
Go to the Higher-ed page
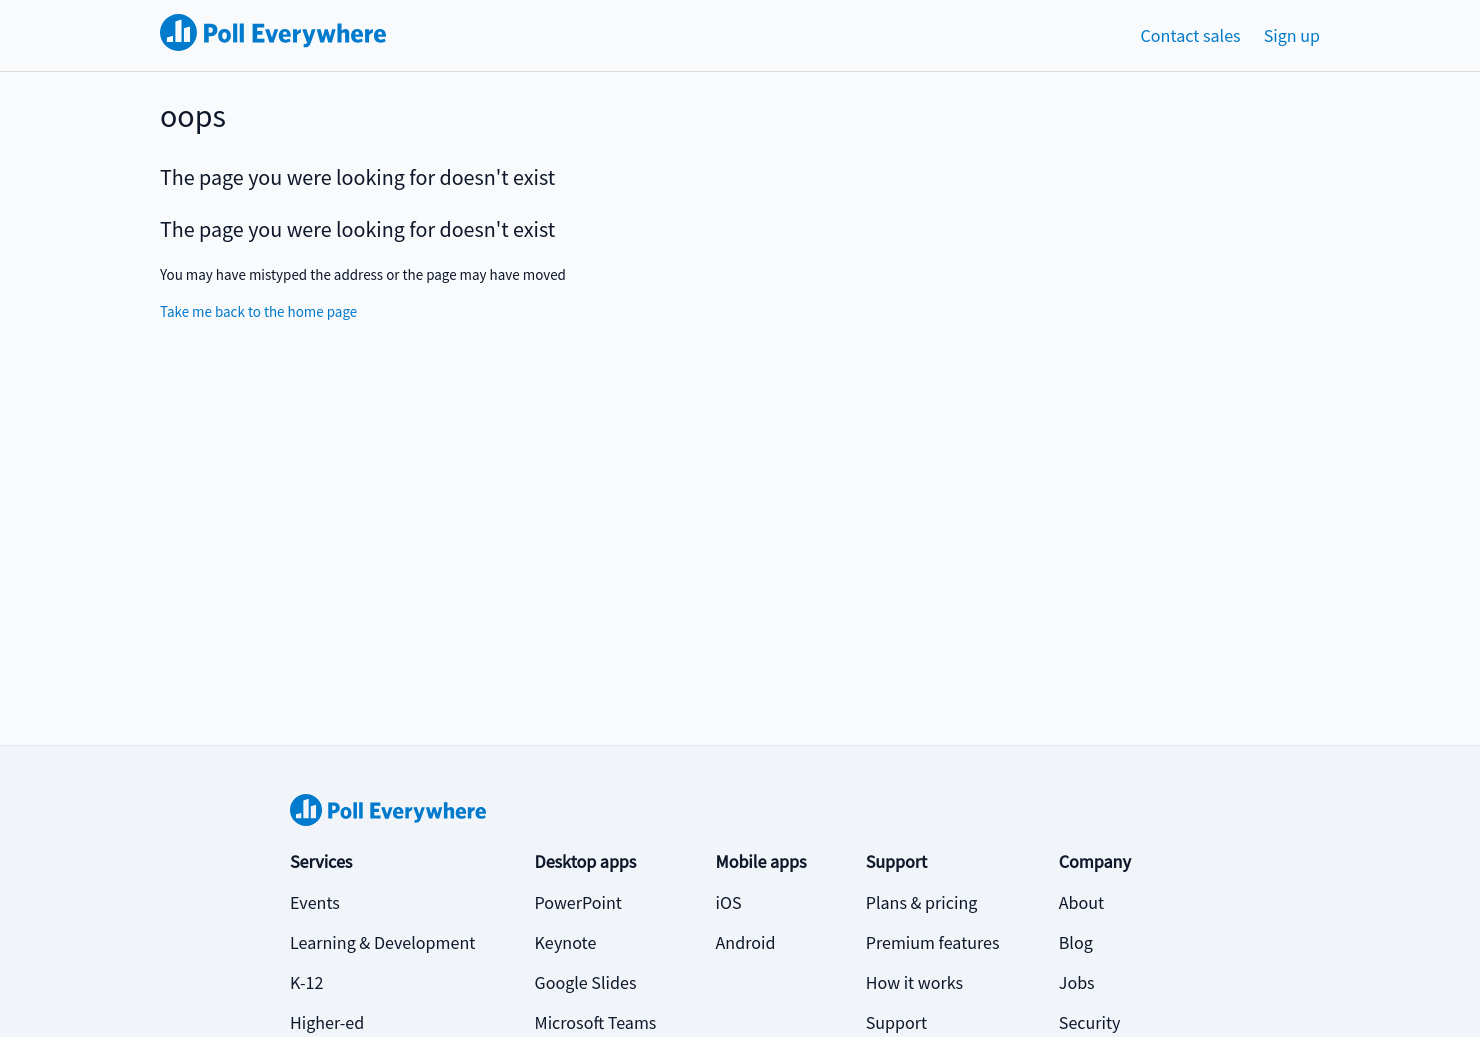(327, 1023)
